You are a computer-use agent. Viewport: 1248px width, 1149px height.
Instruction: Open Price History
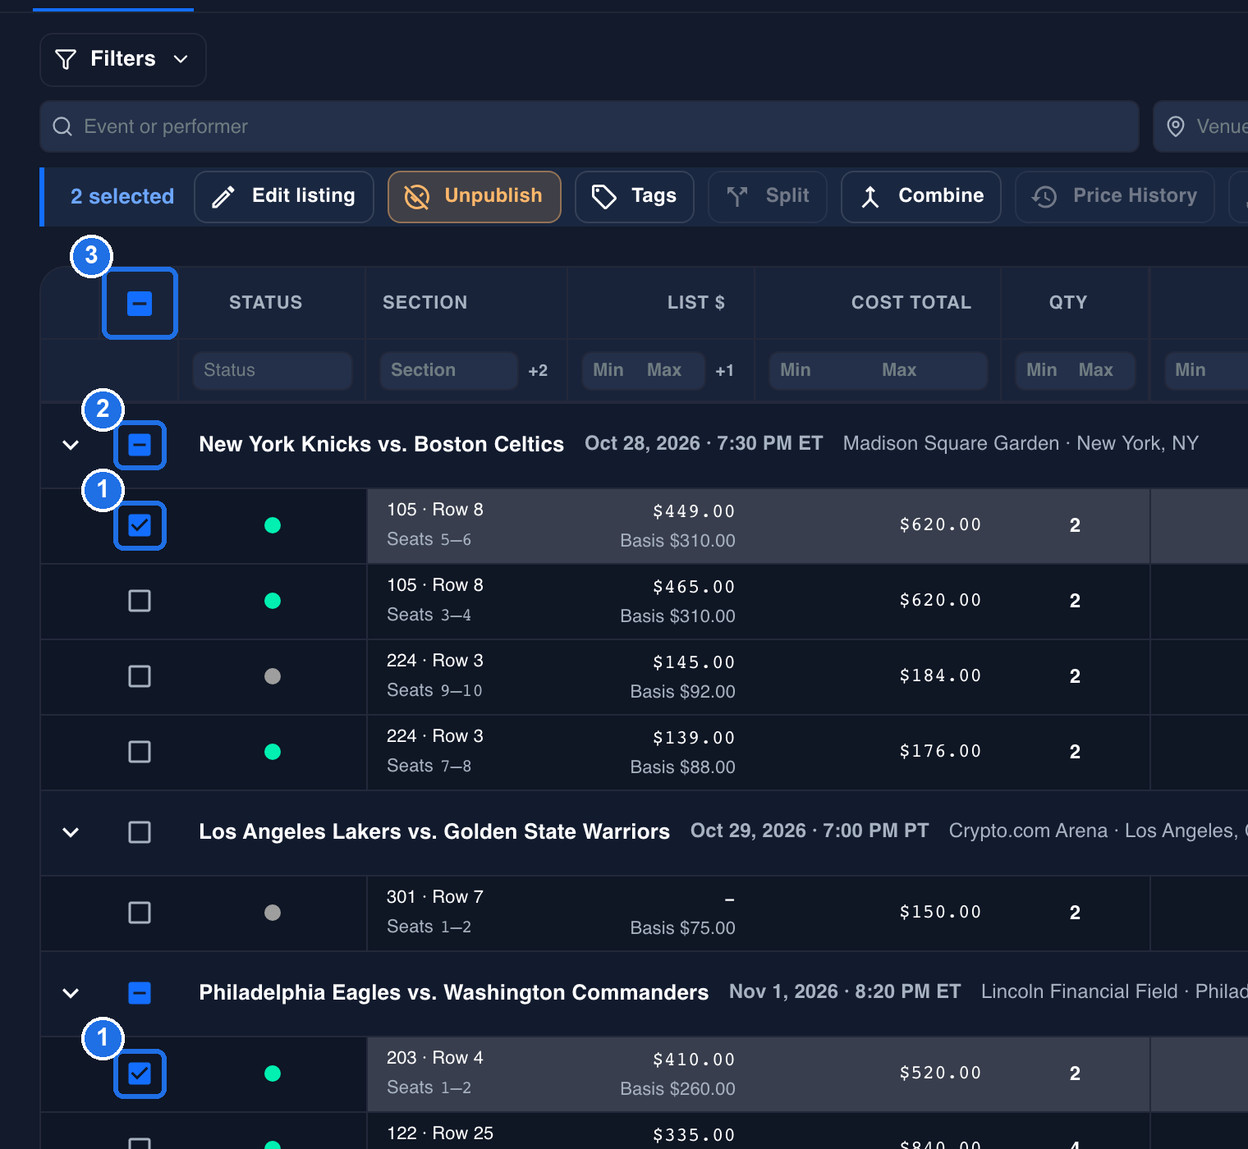[x=1114, y=196]
